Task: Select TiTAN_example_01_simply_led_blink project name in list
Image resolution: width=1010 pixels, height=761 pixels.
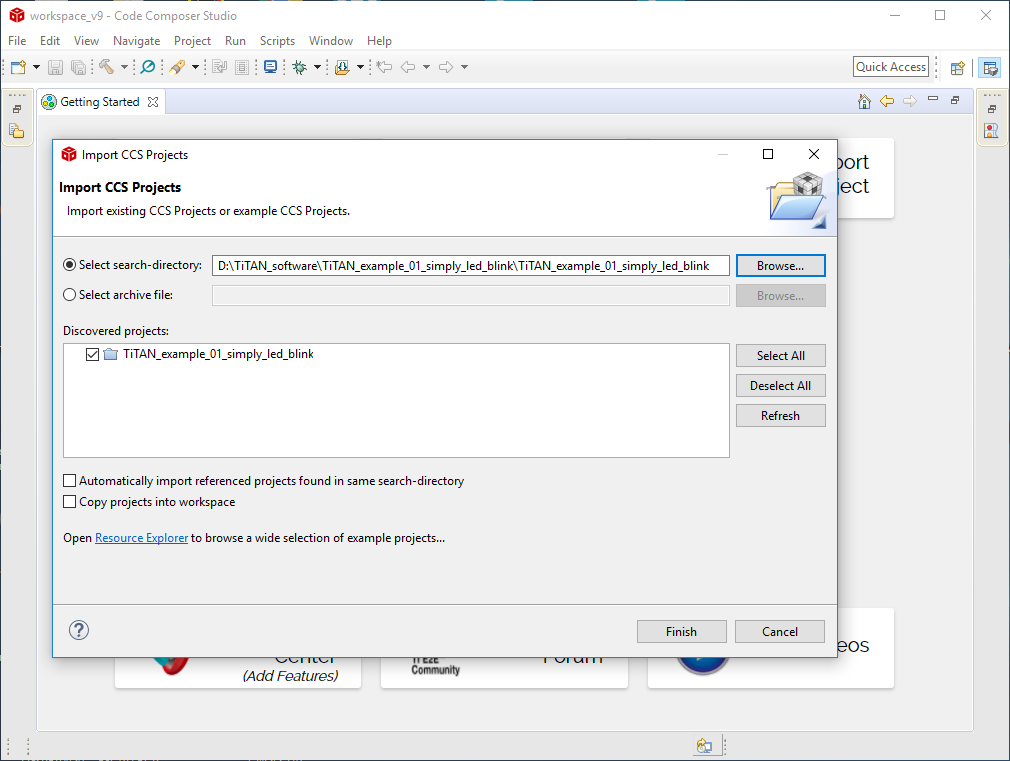Action: click(x=218, y=354)
